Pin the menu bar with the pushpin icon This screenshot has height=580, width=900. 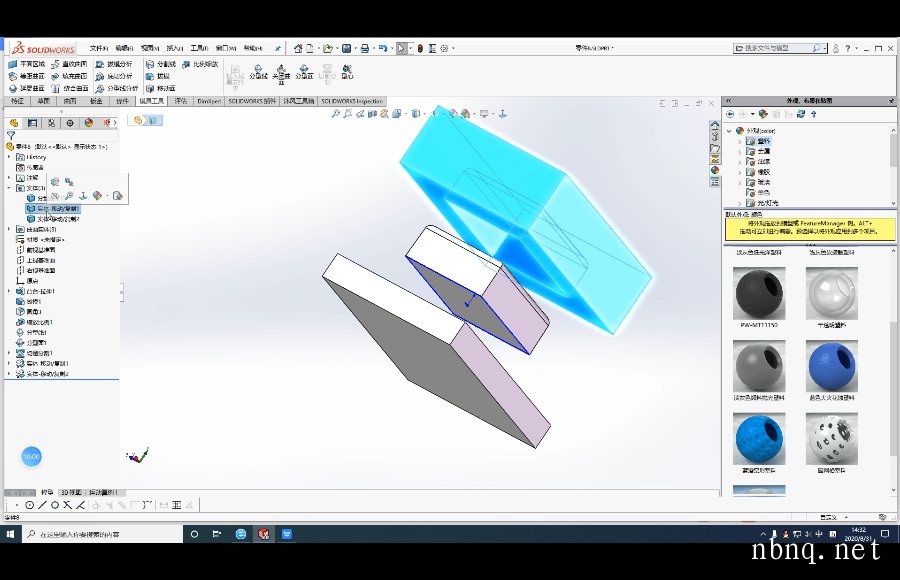(x=278, y=49)
